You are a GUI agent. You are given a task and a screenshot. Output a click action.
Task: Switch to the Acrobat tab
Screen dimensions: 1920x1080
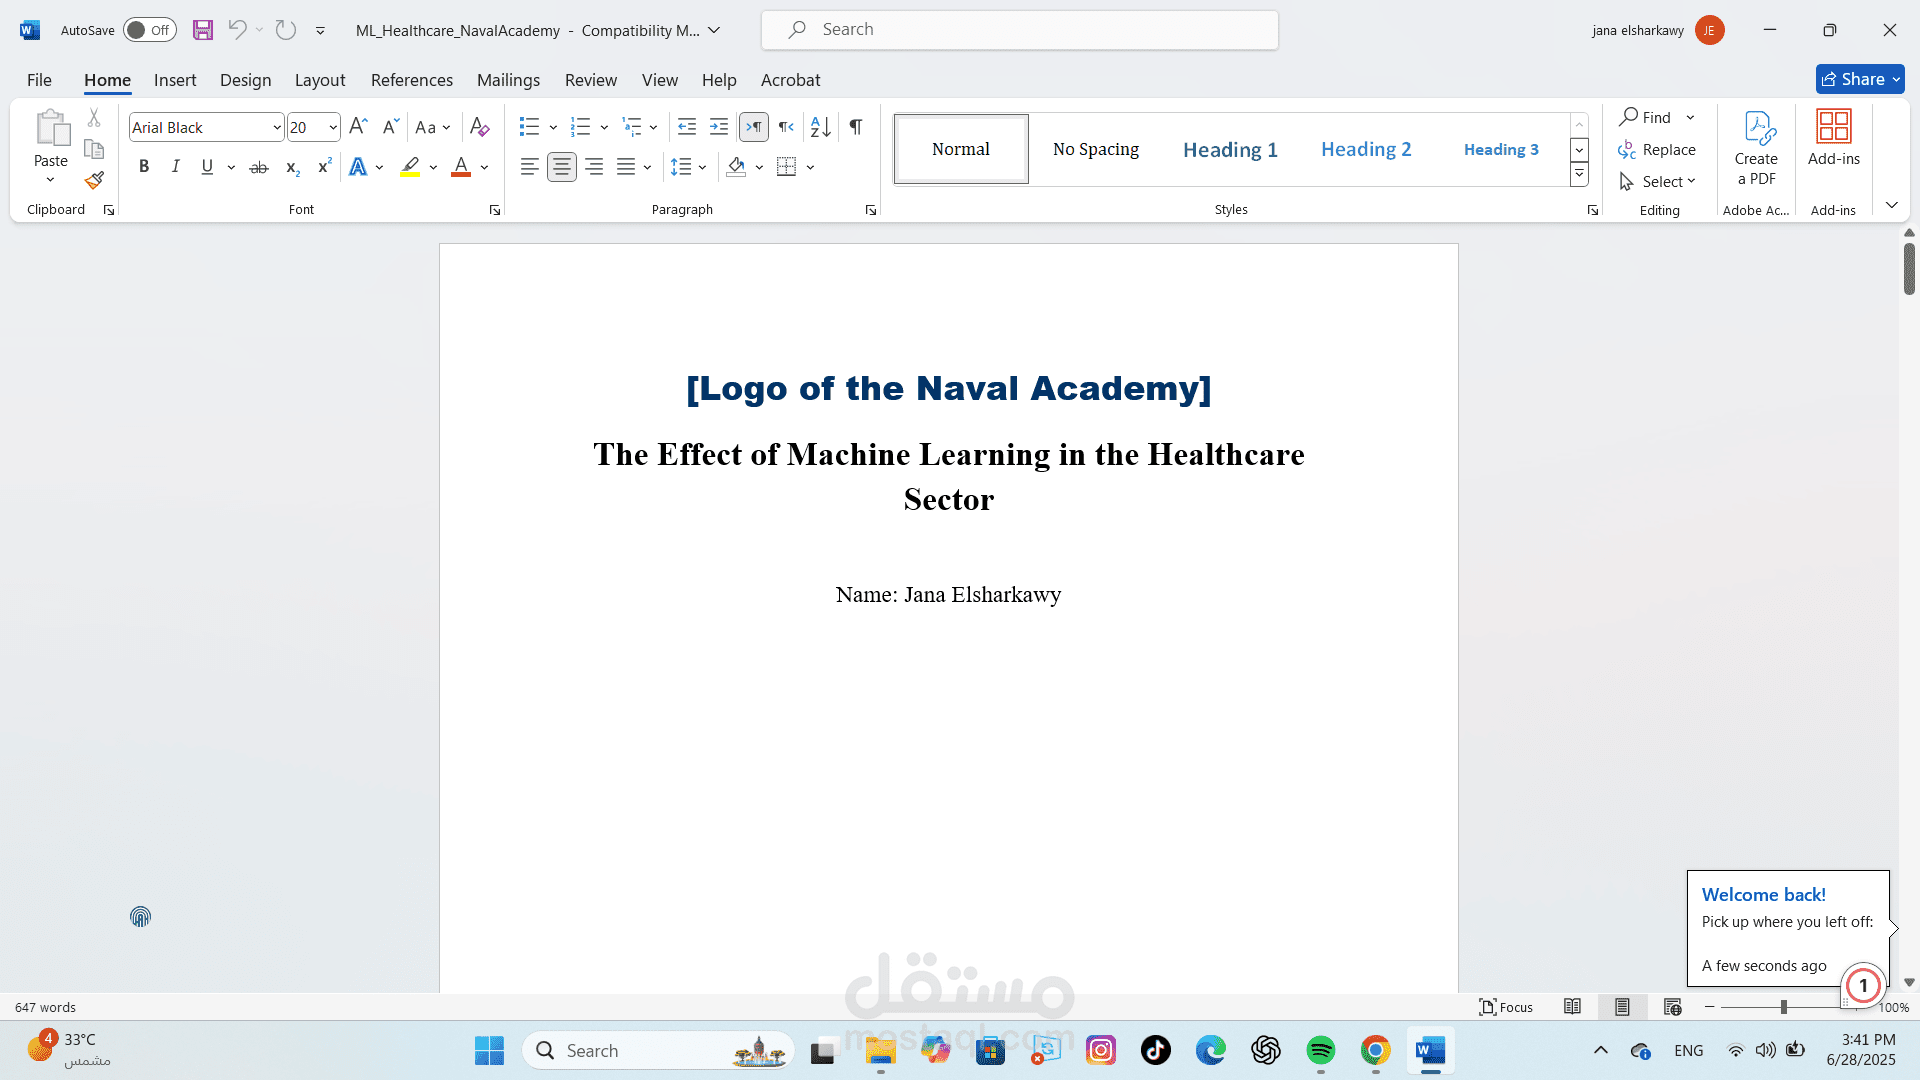pyautogui.click(x=790, y=80)
